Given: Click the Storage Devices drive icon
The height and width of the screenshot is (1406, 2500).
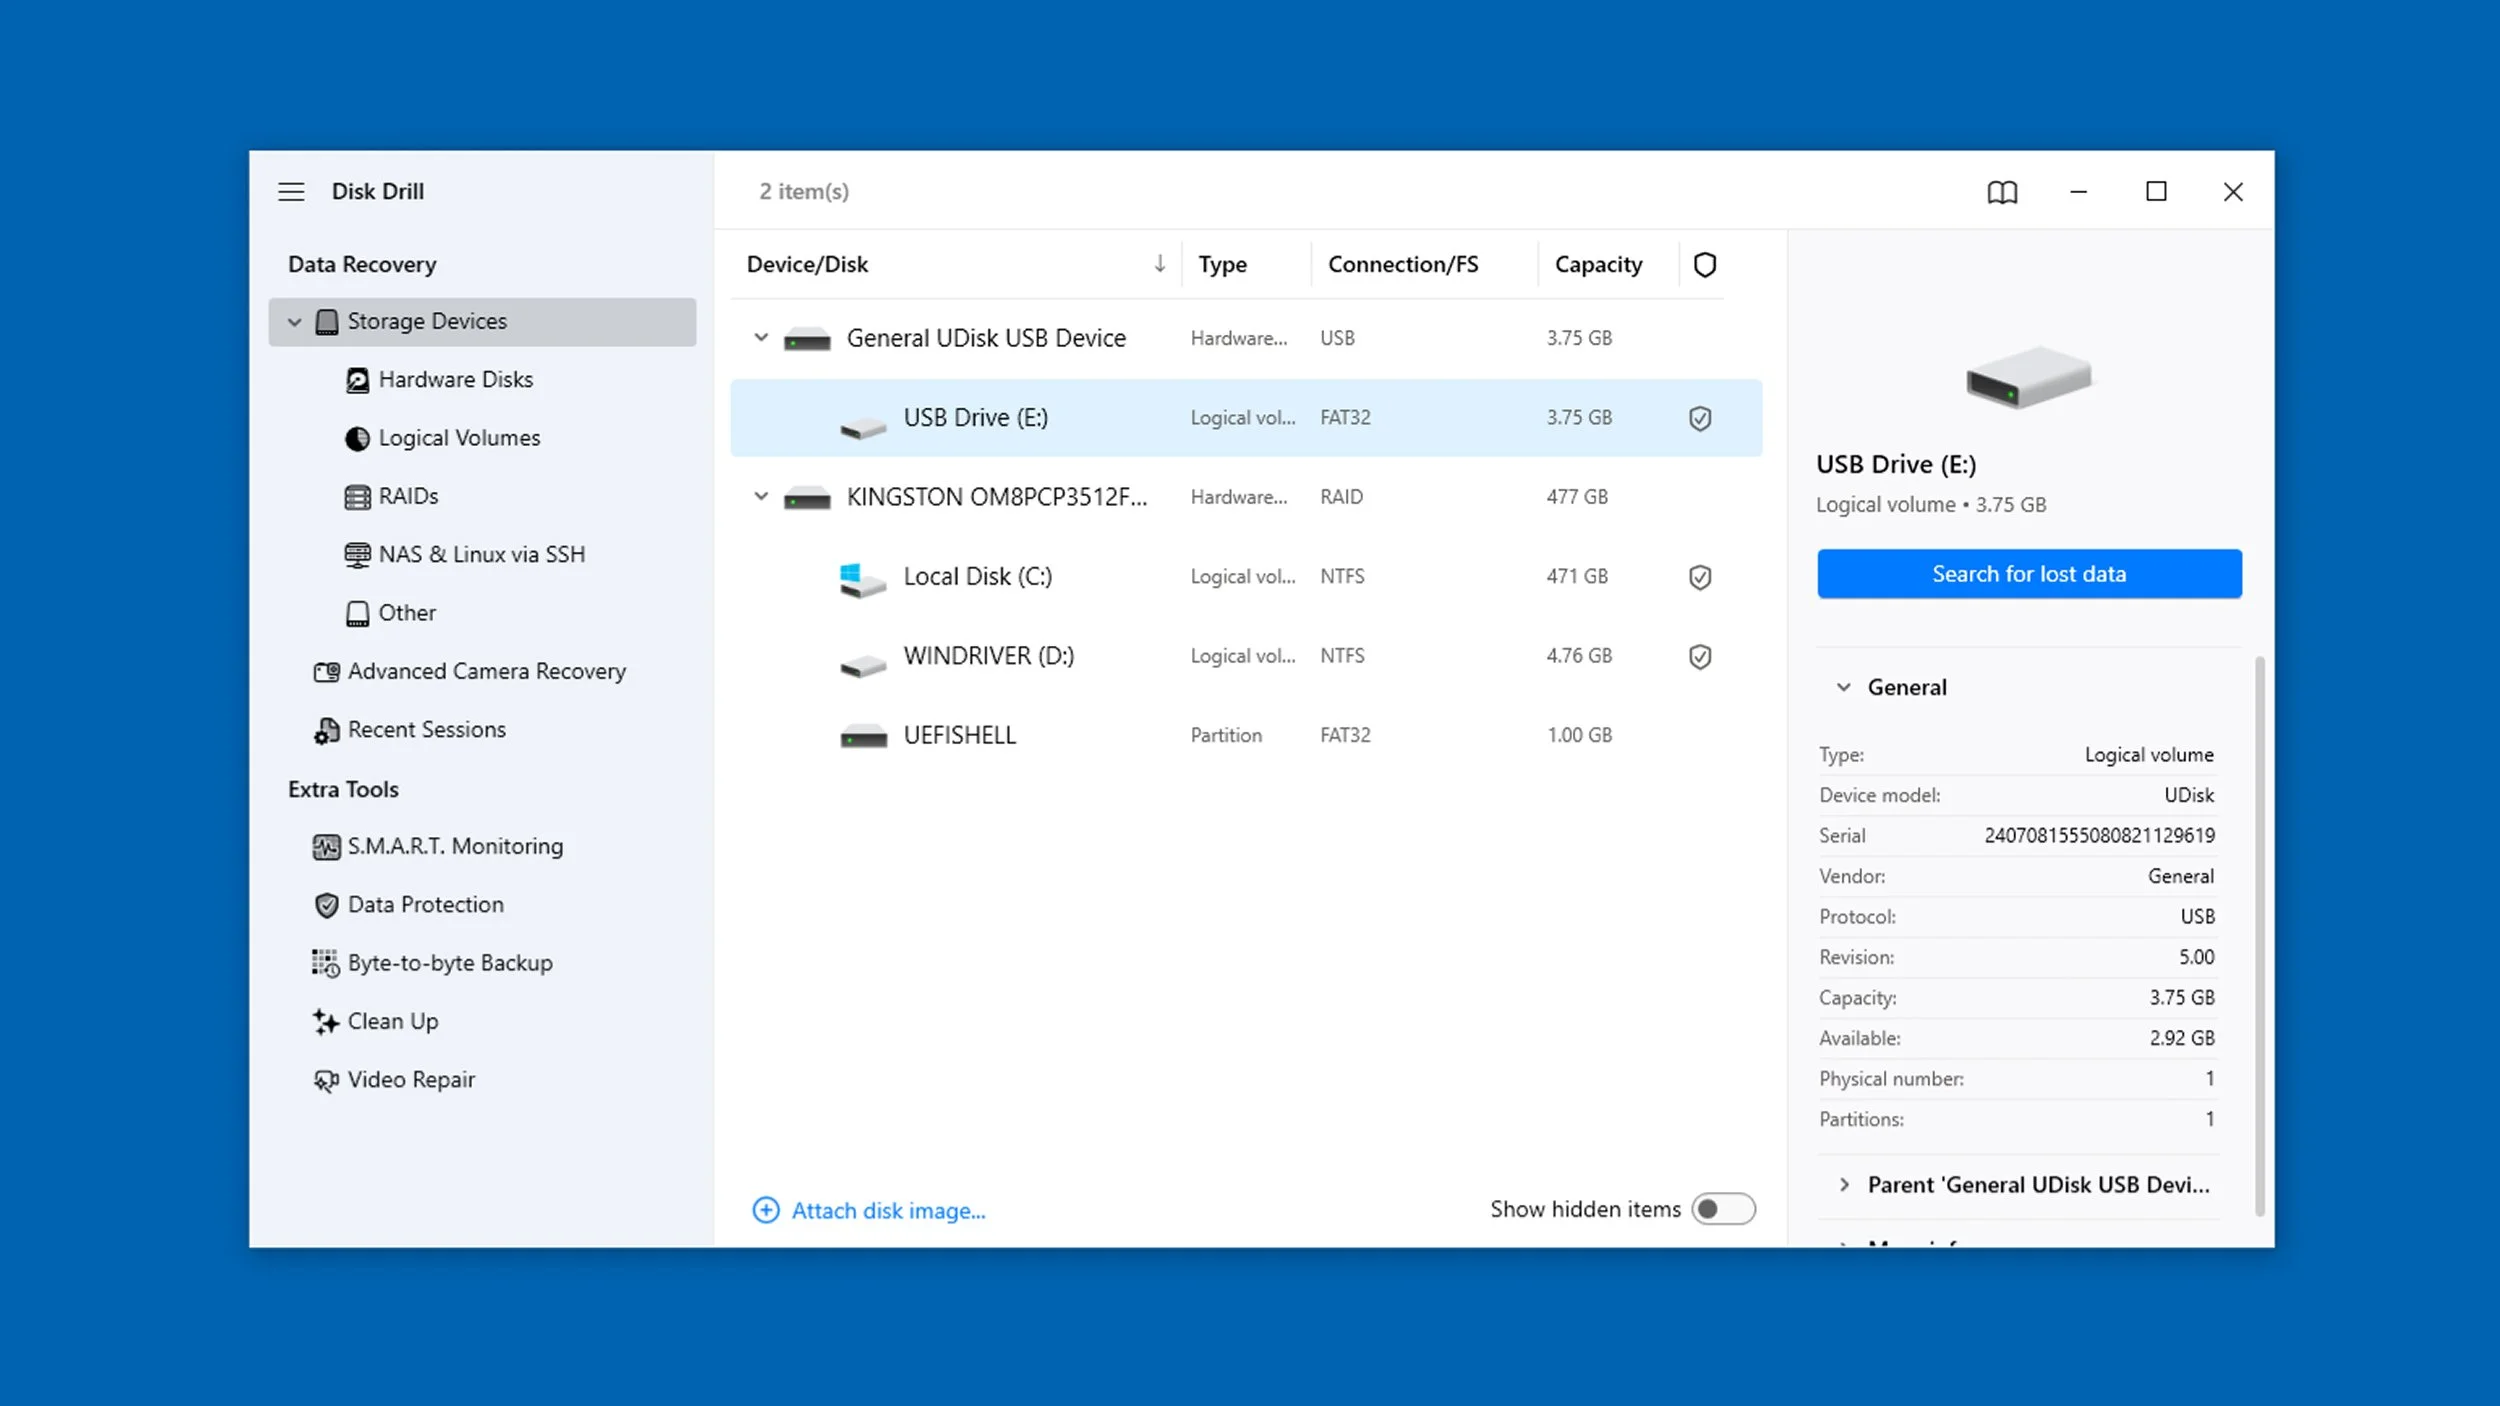Looking at the screenshot, I should coord(327,321).
